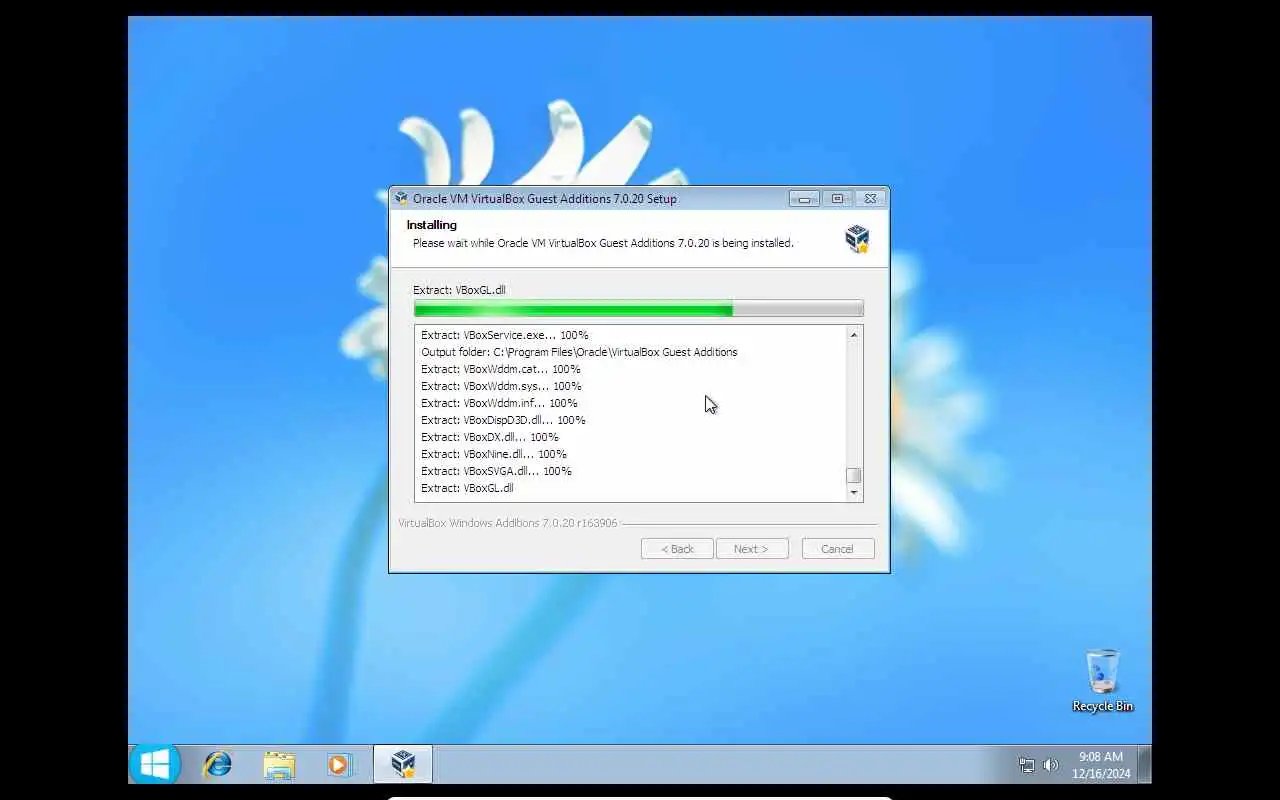Screen dimensions: 1280x800
Task: Open File Explorer from the taskbar
Action: (279, 765)
